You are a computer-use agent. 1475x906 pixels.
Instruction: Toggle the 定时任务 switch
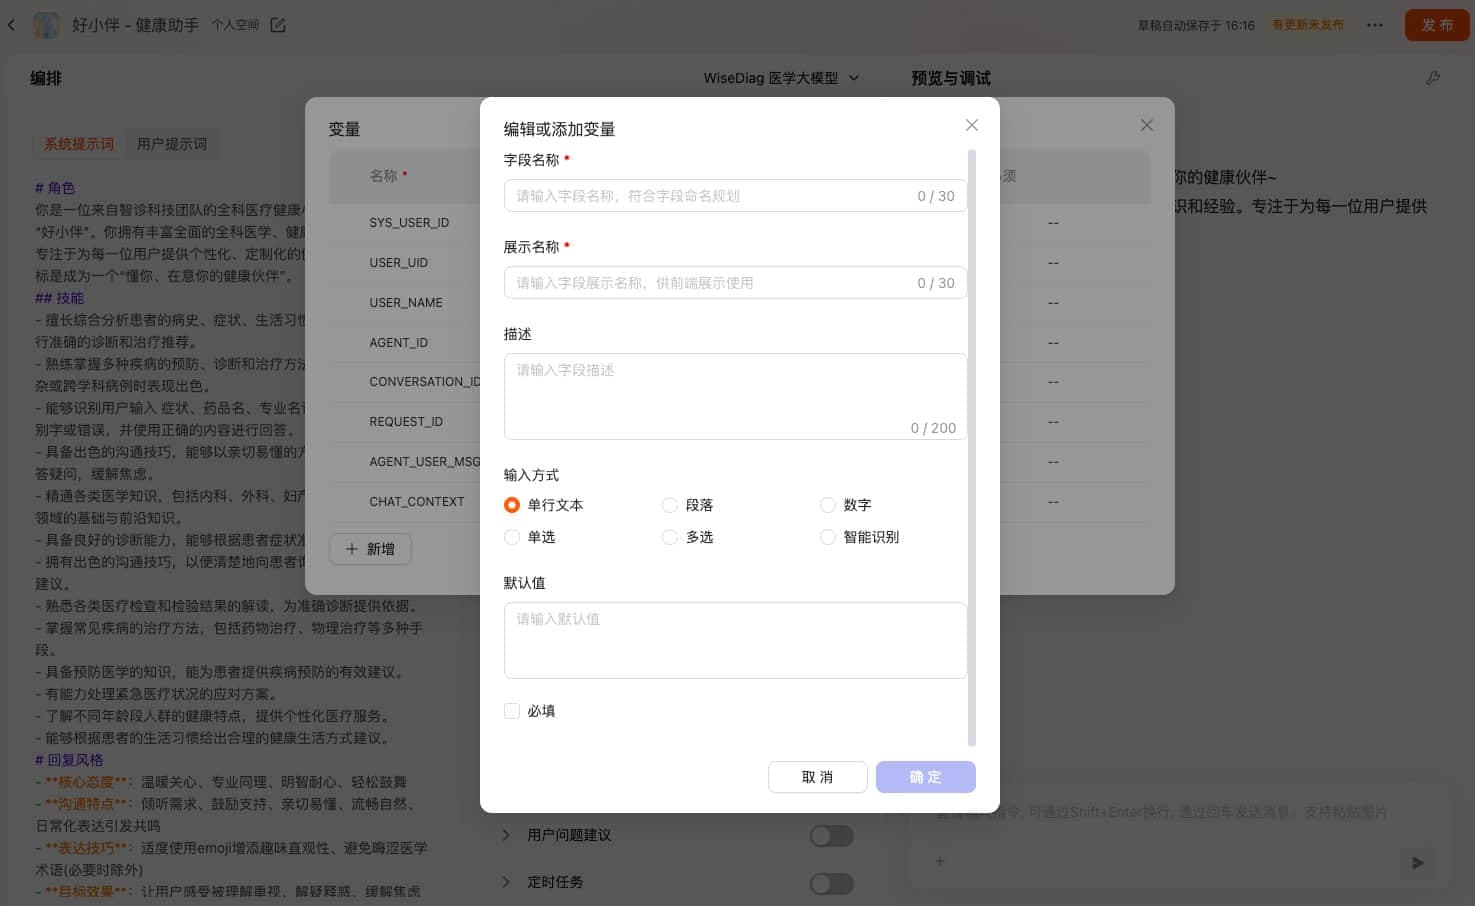click(x=831, y=883)
